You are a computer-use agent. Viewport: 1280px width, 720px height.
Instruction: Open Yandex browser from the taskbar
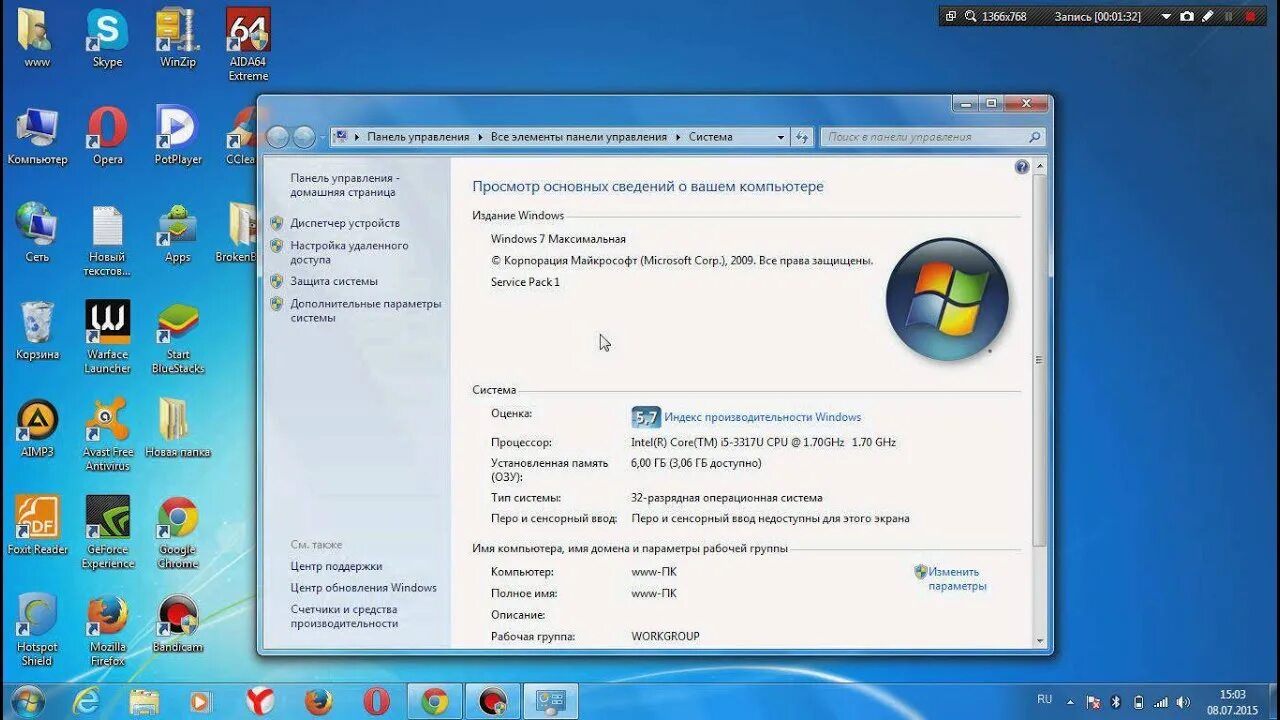[260, 701]
